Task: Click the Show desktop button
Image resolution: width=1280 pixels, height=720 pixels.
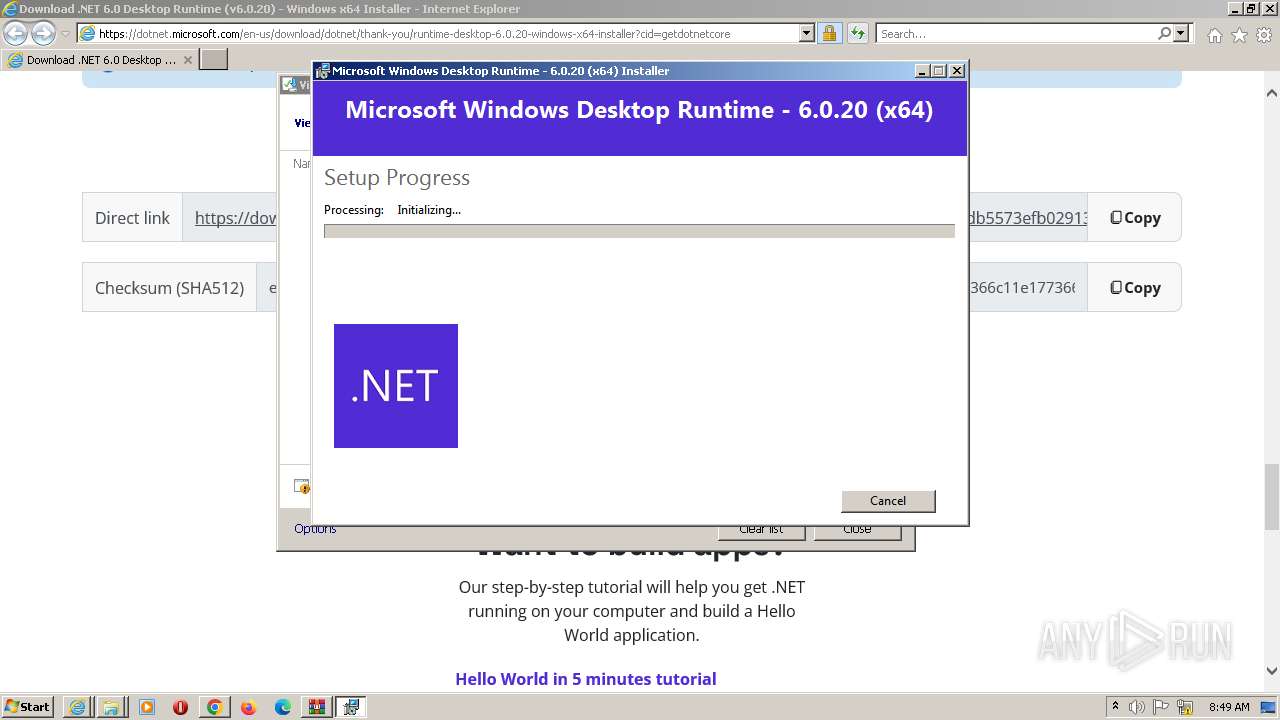Action: point(1269,707)
